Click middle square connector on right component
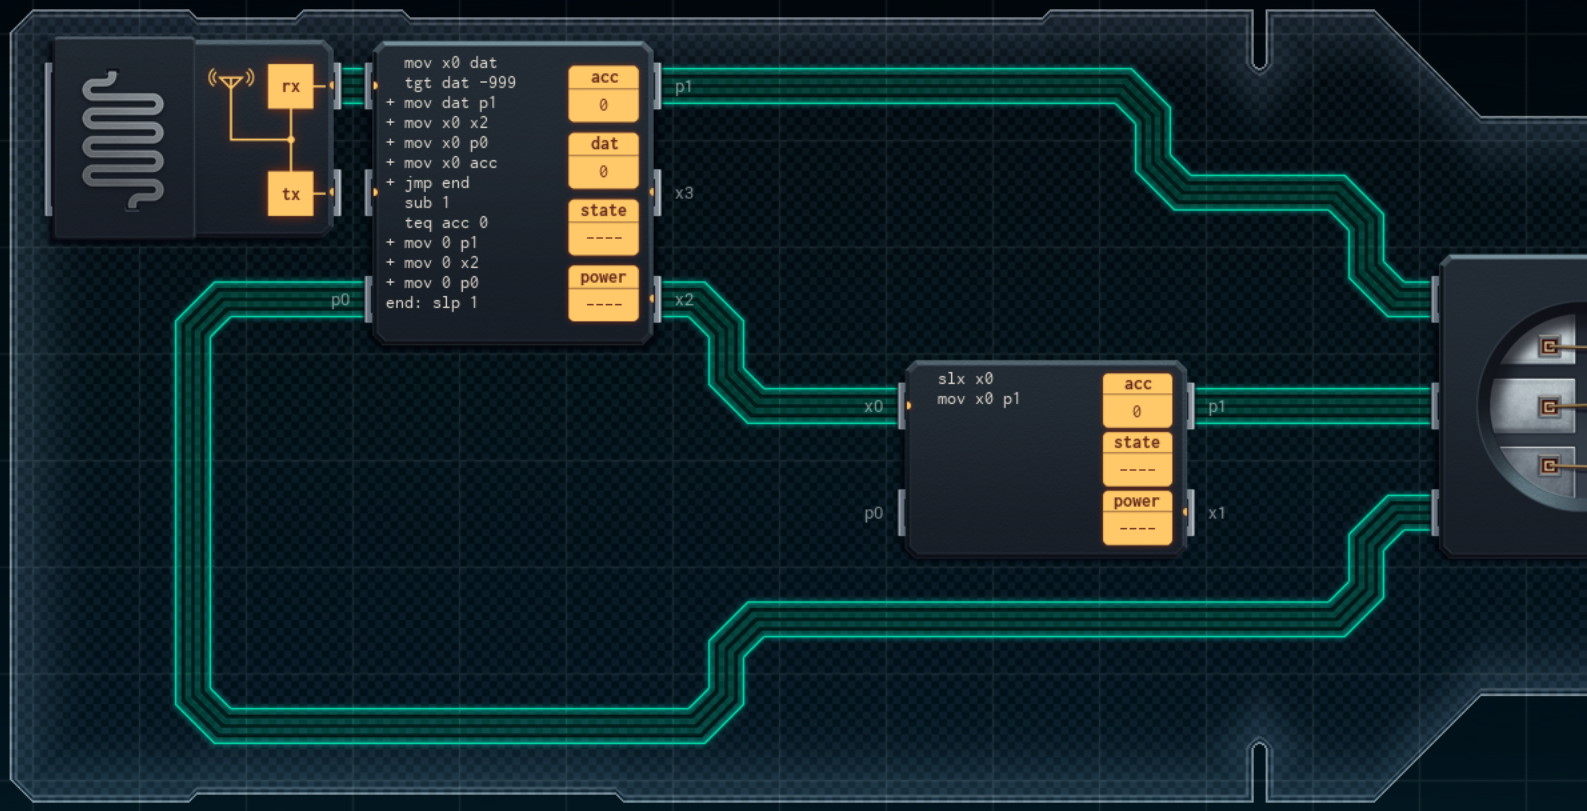Screen dimensions: 1587x811 tap(1549, 407)
